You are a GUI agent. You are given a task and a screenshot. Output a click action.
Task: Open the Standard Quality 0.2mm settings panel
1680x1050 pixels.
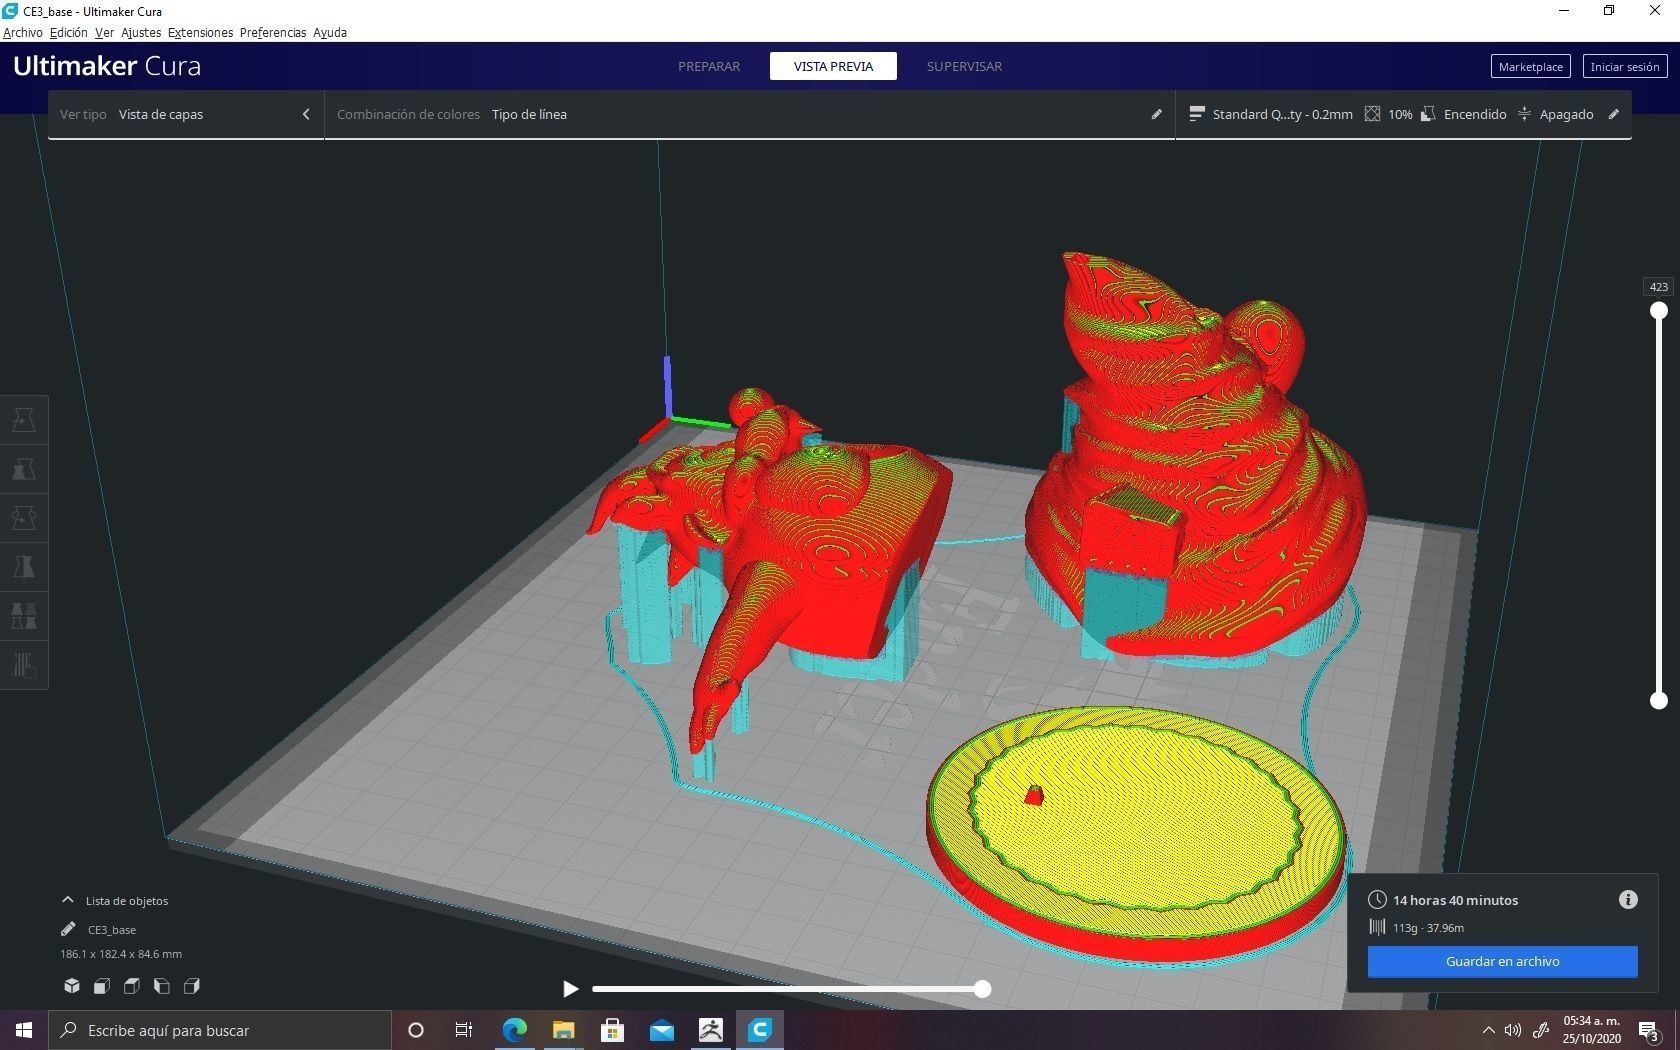point(1403,114)
